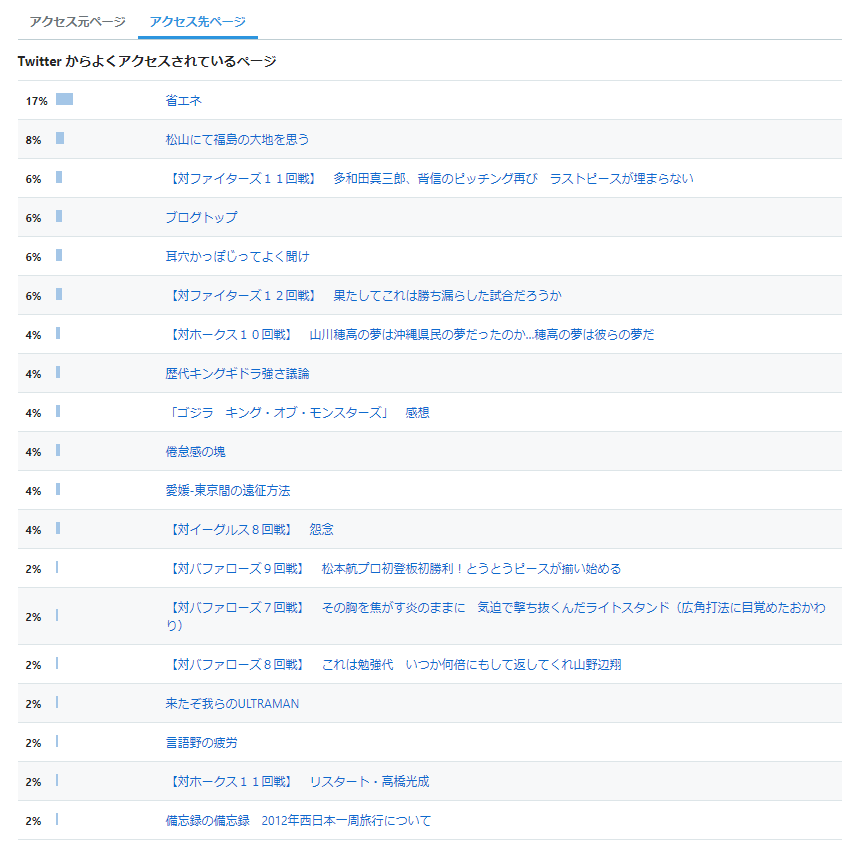
Task: Click the 17% bar for 省エネ
Action: tap(65, 99)
